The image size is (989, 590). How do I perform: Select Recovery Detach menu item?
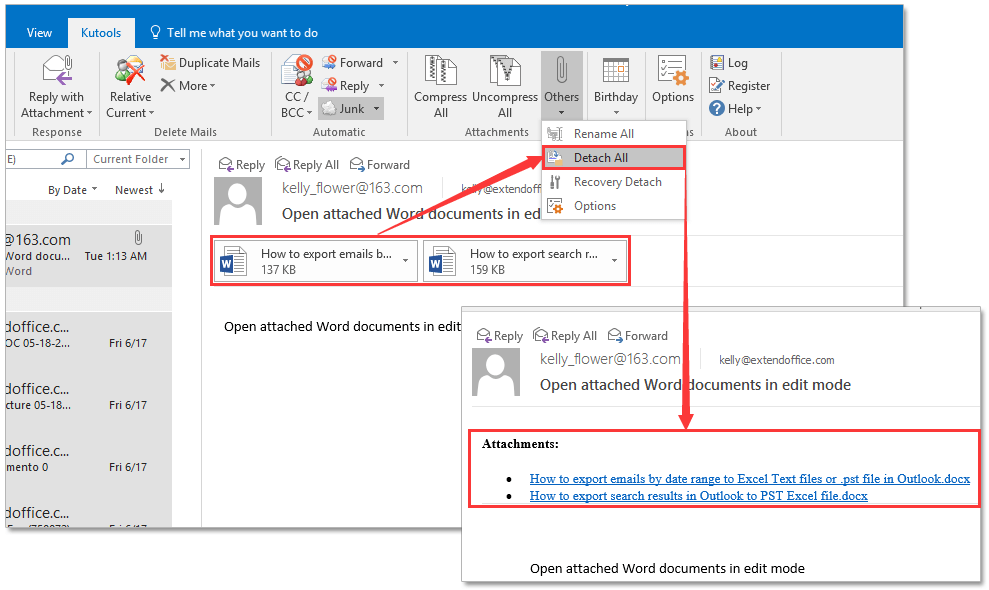[x=617, y=182]
